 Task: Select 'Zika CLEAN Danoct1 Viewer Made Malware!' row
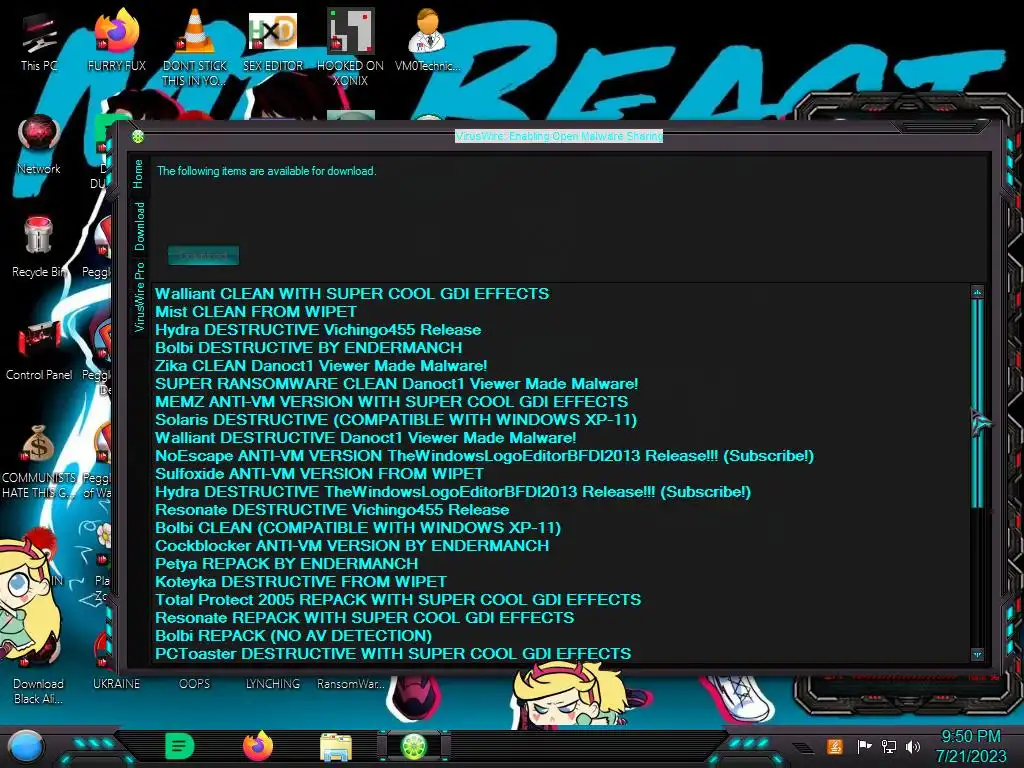321,366
